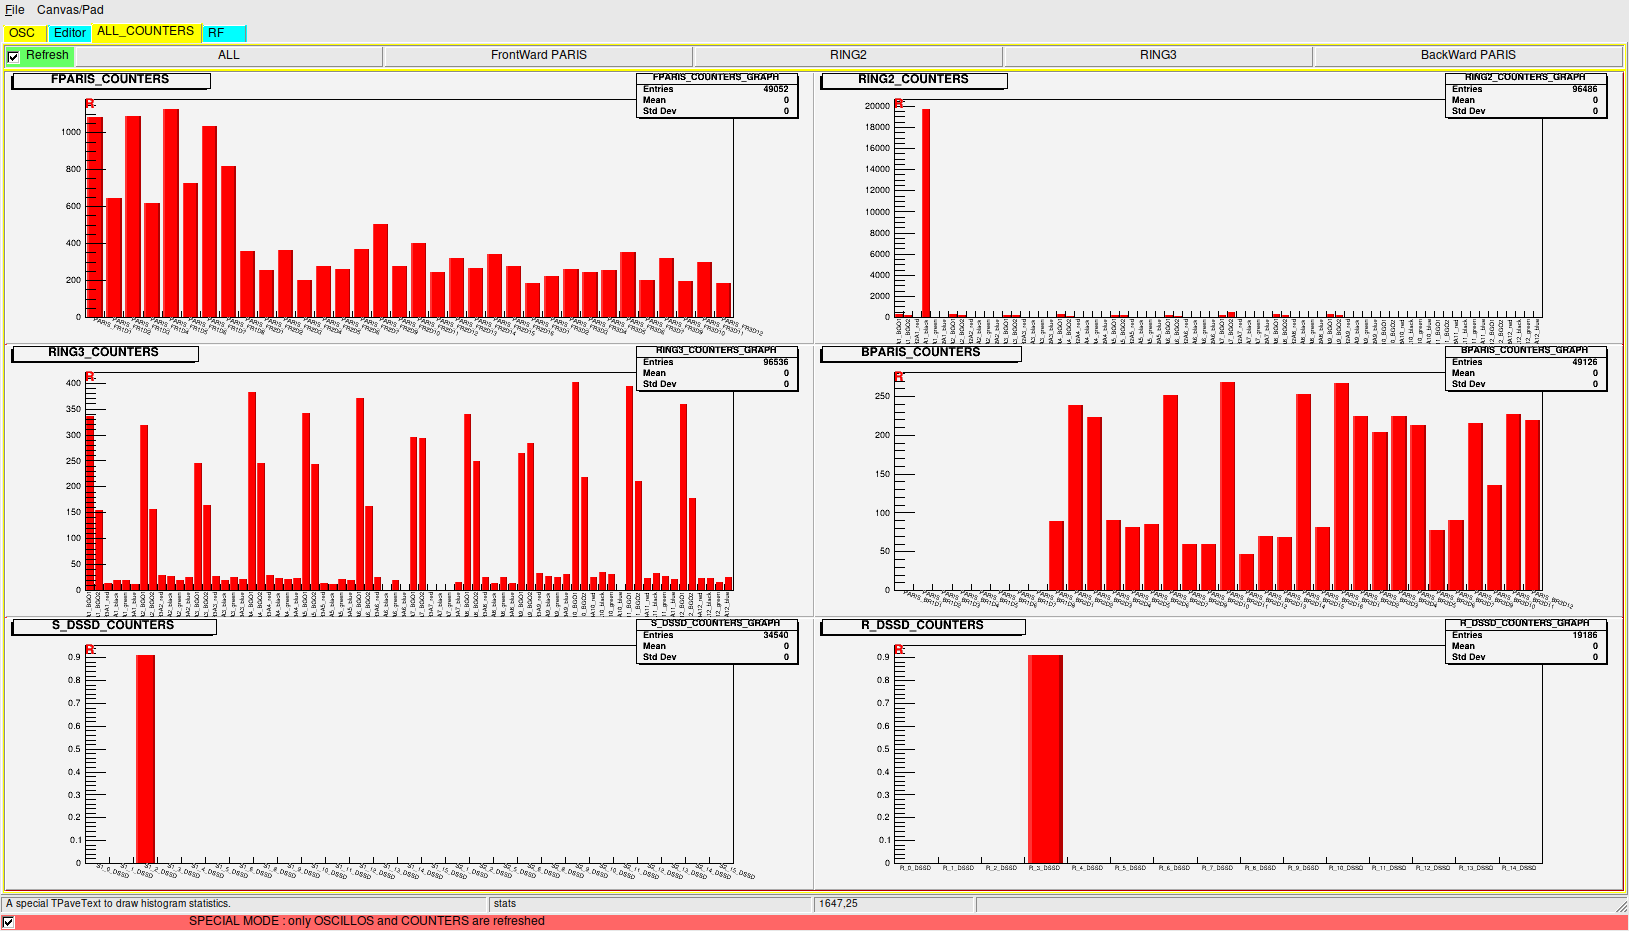Click the red R marker in RING3_COUNTERS plot
Viewport: 1629px width, 931px height.
[90, 377]
